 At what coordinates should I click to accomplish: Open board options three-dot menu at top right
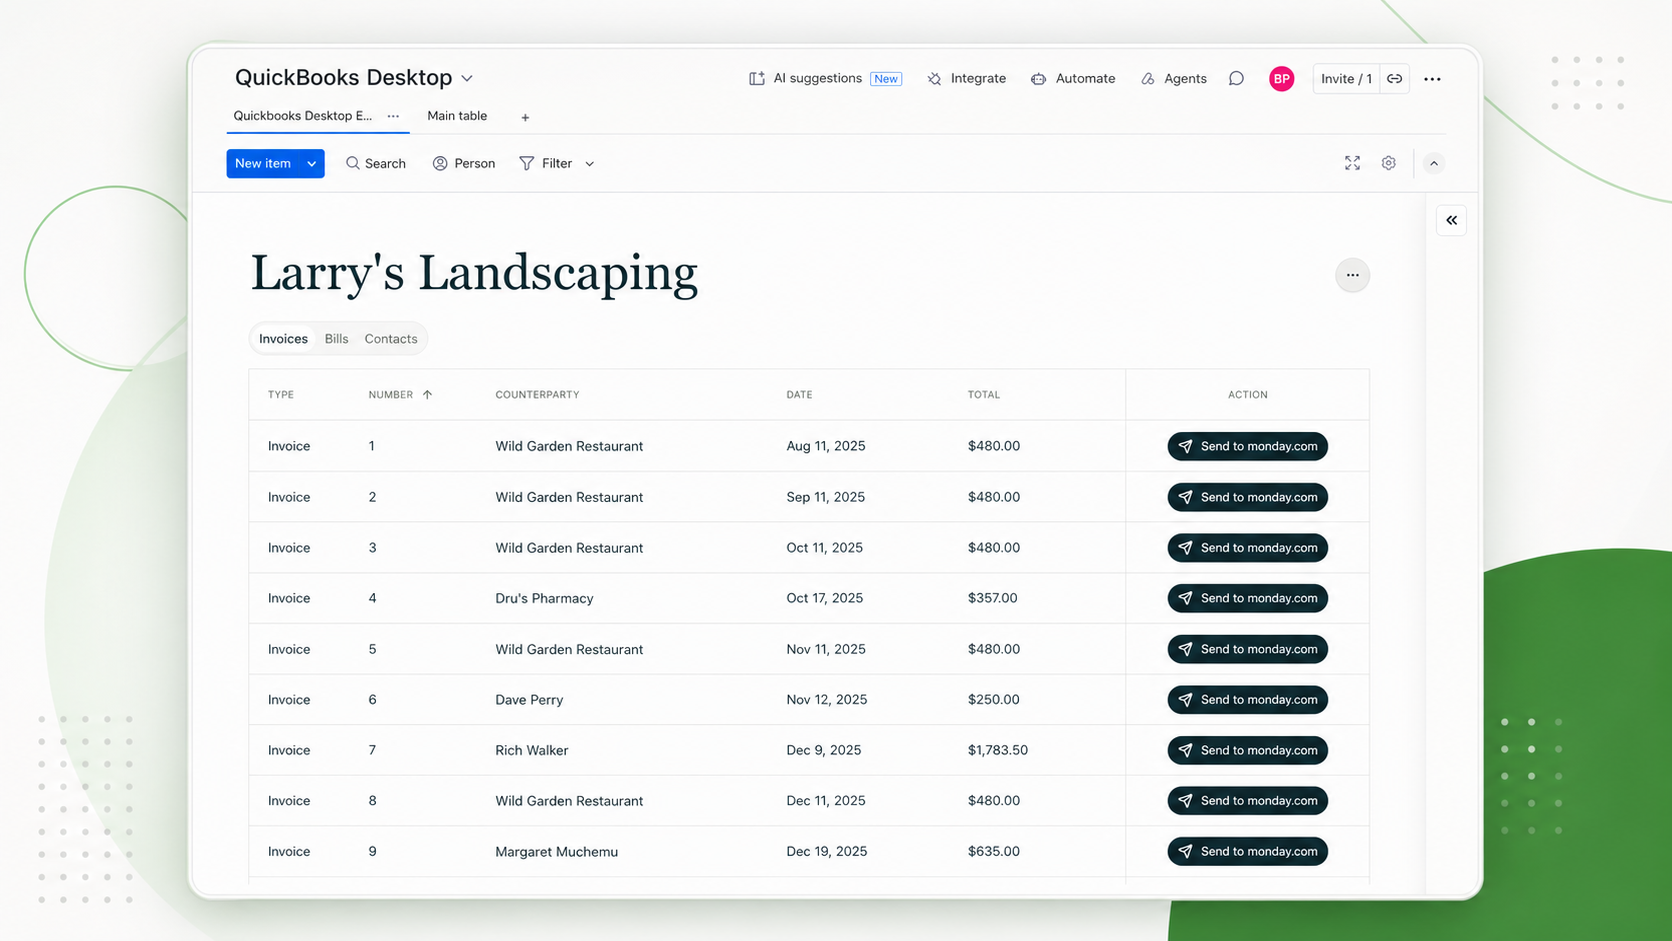tap(1432, 78)
